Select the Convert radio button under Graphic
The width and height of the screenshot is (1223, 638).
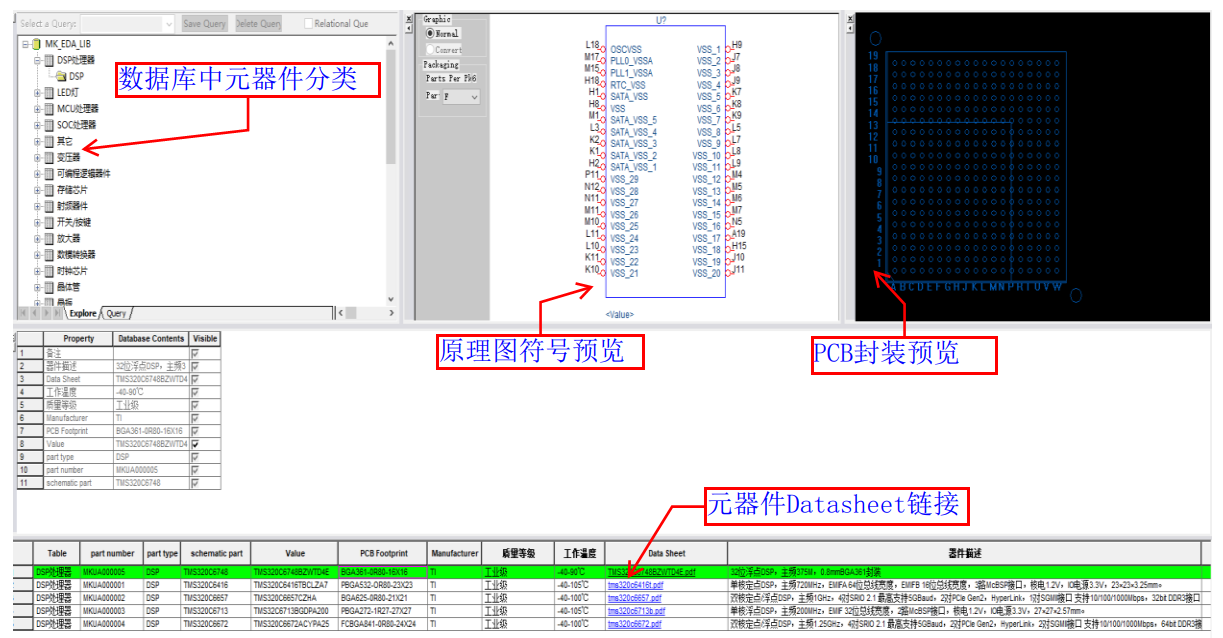[x=430, y=50]
